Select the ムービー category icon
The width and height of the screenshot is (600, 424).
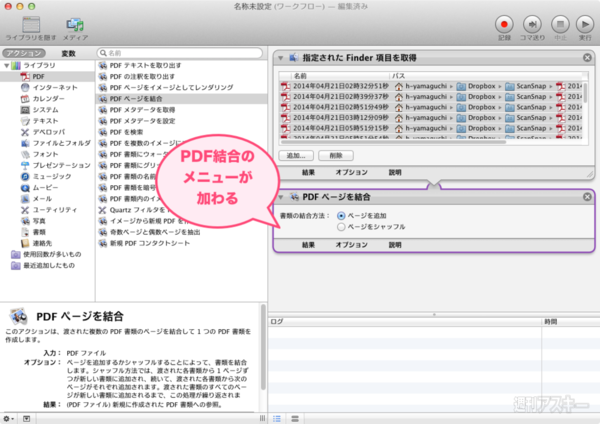pos(25,188)
